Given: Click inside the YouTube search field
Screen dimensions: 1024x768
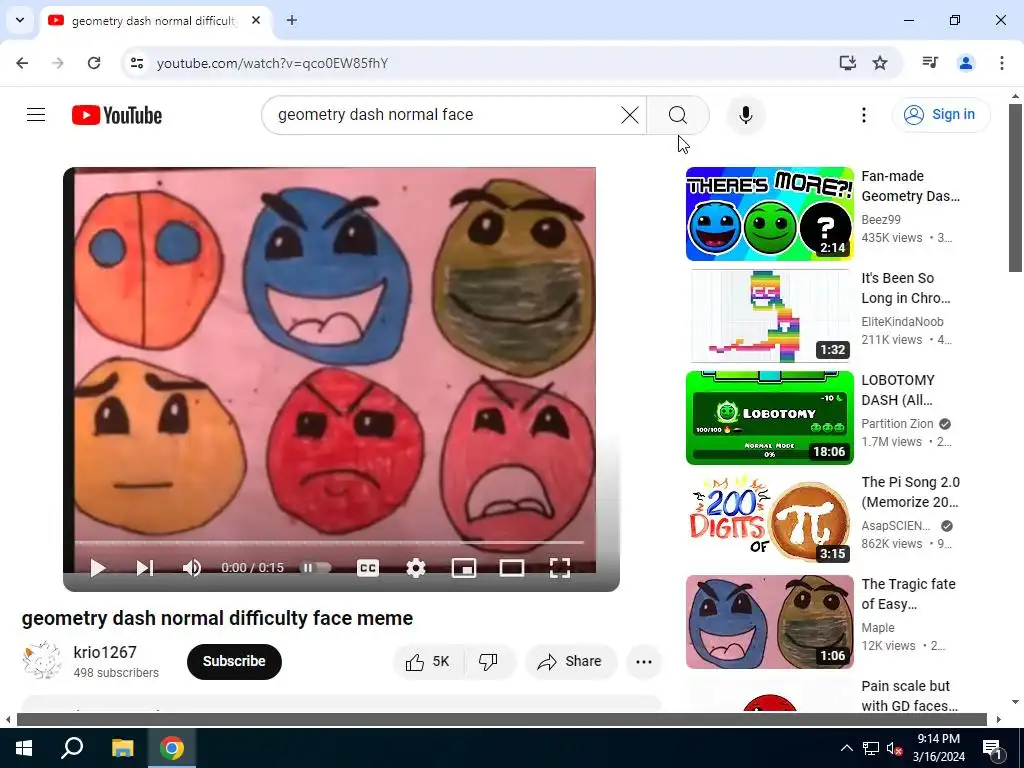Looking at the screenshot, I should click(x=444, y=115).
